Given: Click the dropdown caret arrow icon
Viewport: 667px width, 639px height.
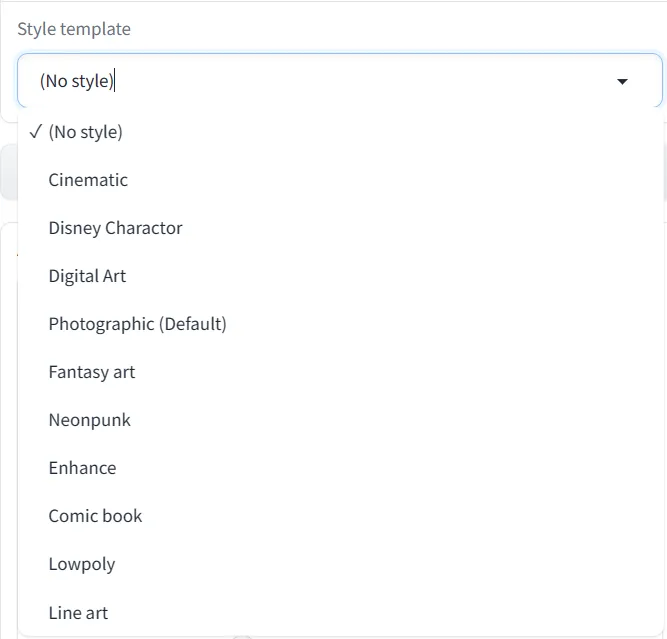Looking at the screenshot, I should (622, 81).
